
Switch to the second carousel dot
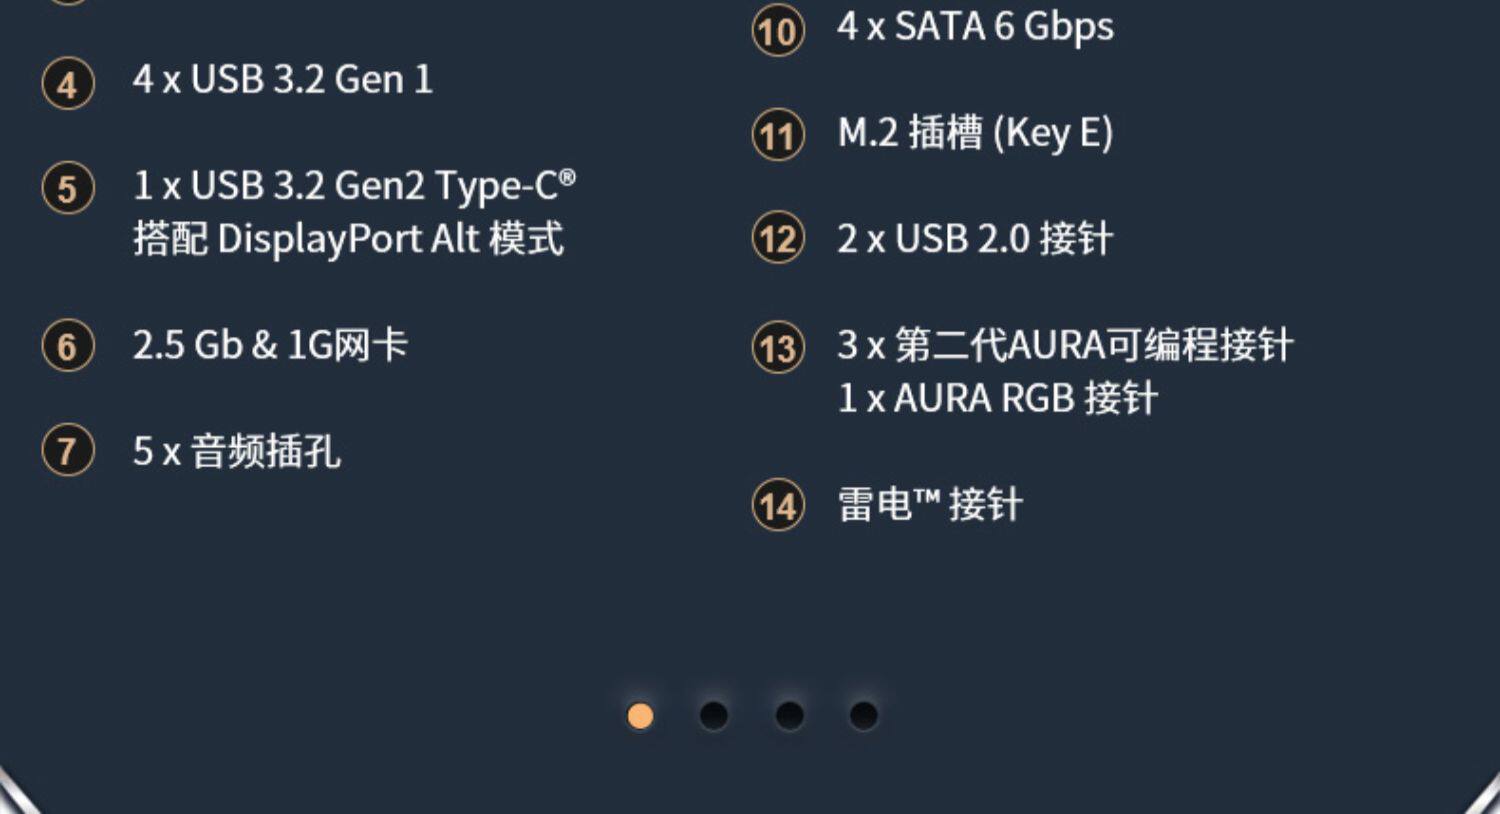714,716
